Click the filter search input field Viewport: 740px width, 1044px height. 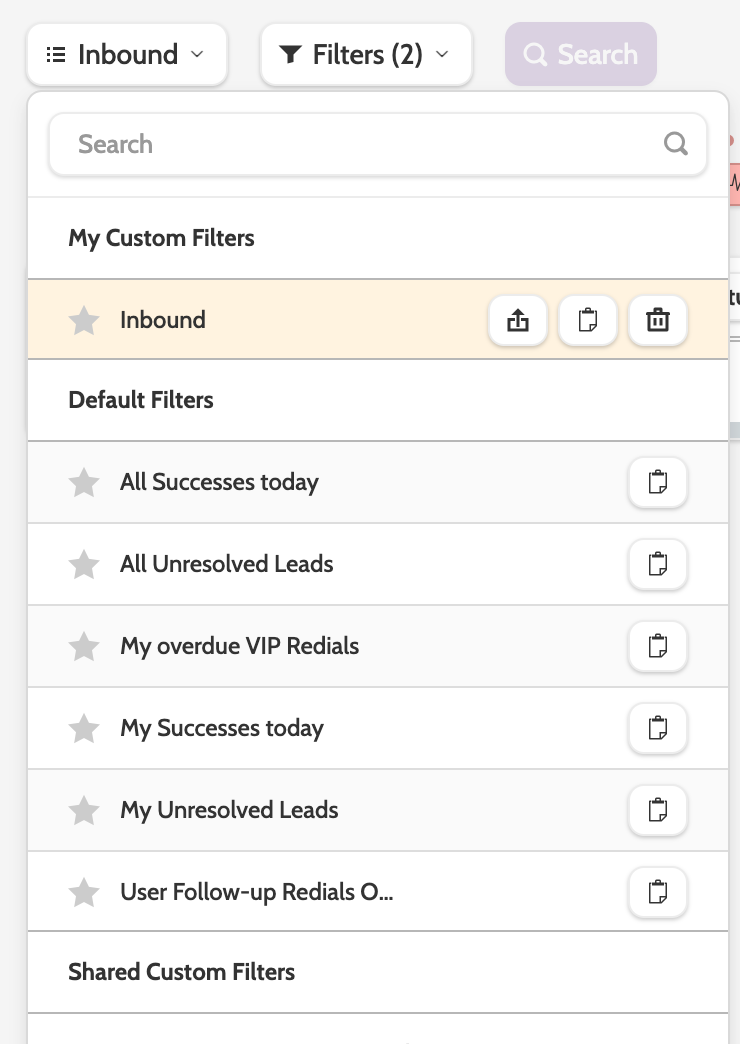click(360, 144)
